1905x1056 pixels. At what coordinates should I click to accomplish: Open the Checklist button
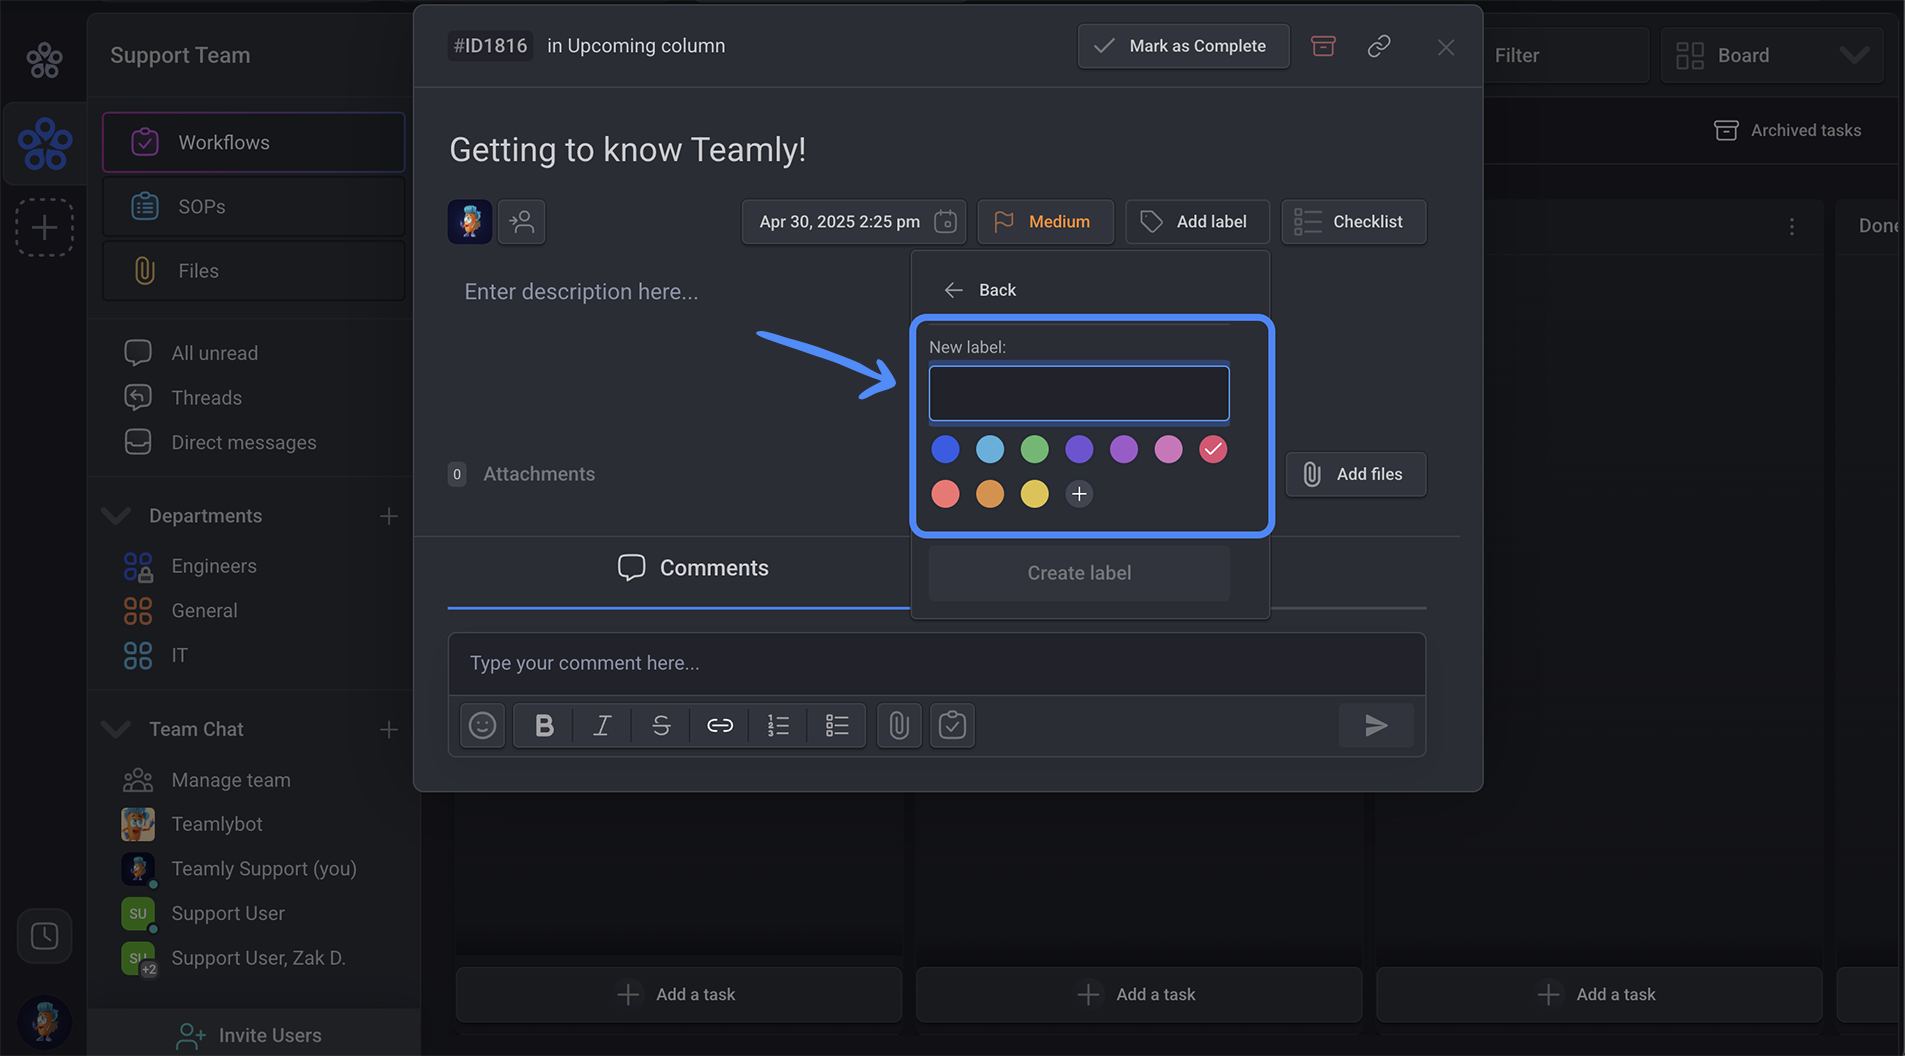(x=1354, y=221)
